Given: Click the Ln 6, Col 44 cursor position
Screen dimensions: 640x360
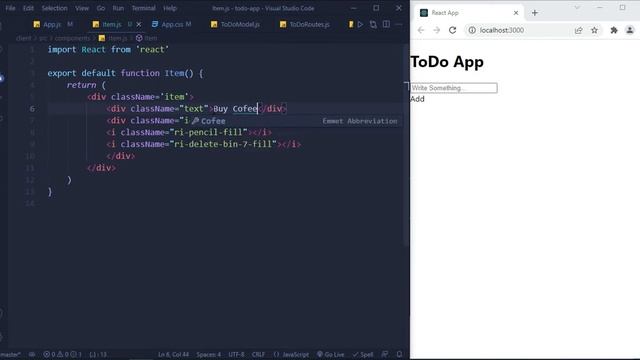Looking at the screenshot, I should click(173, 354).
